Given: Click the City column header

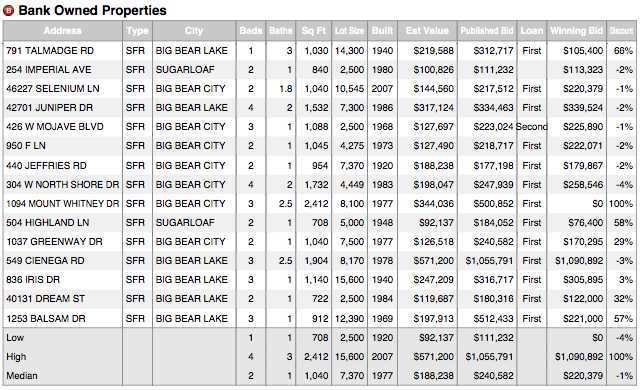Looking at the screenshot, I should [194, 31].
